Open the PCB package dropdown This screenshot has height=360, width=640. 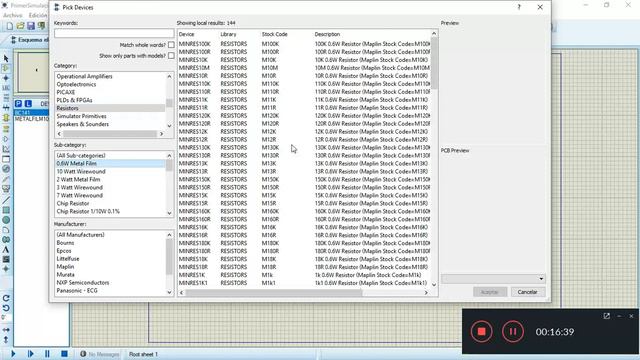(493, 279)
